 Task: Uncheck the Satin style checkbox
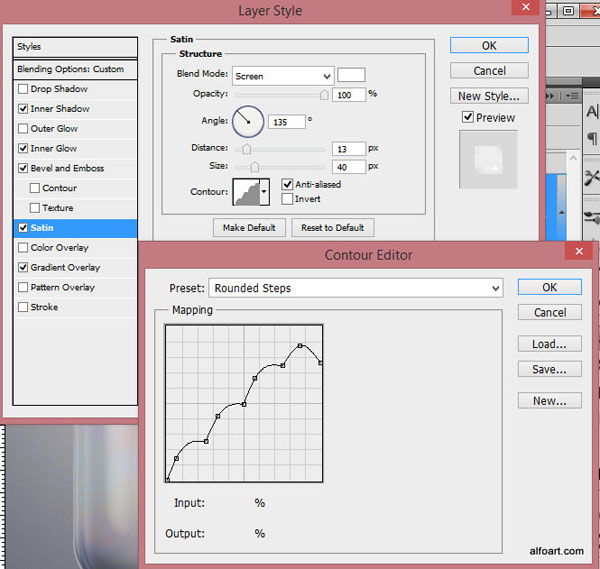point(23,228)
